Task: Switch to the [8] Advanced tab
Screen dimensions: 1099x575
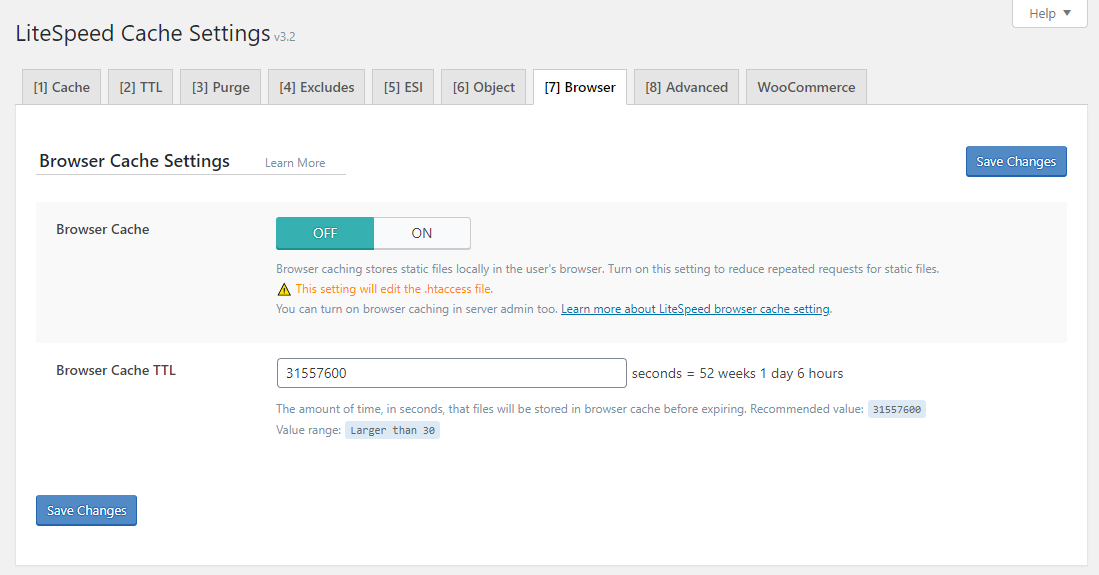Action: click(x=687, y=88)
